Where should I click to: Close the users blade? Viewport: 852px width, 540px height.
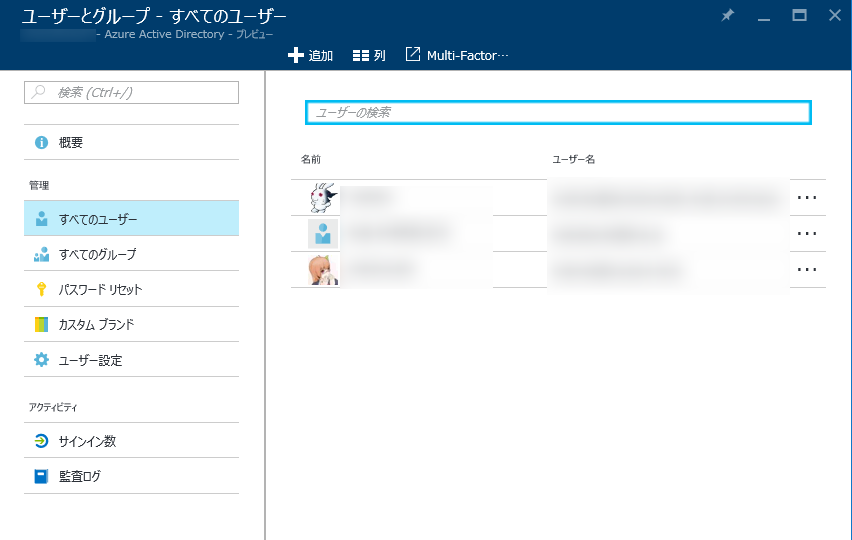coord(835,15)
